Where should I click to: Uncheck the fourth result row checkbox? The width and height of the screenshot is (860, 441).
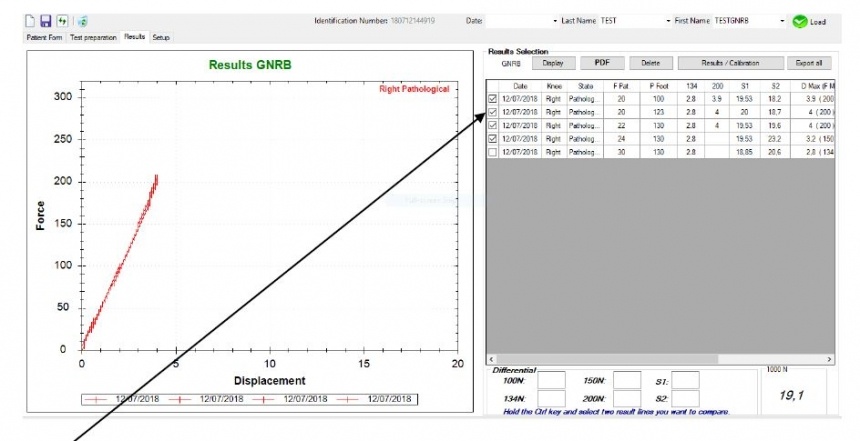(x=492, y=139)
